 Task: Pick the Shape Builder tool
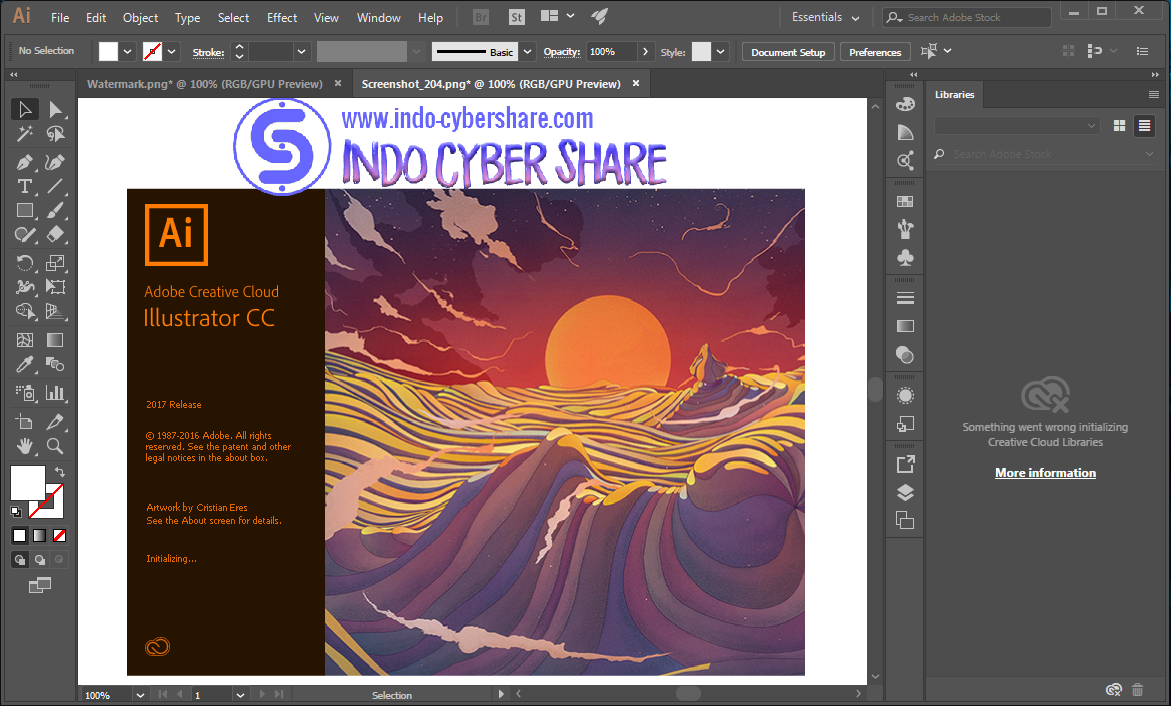[25, 311]
